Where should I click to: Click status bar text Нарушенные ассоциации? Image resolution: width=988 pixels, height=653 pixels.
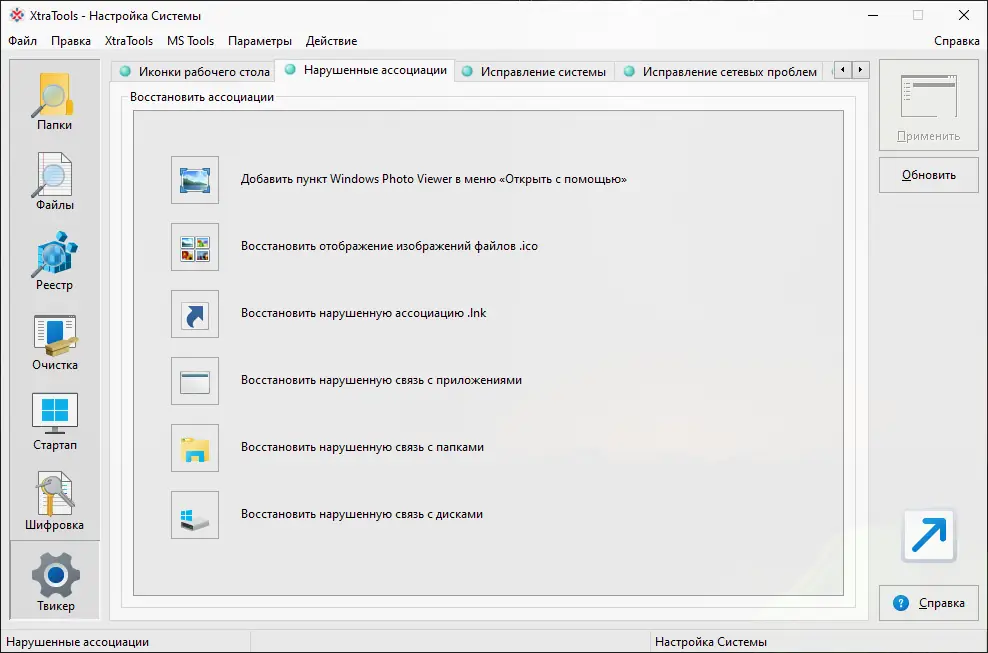tap(78, 642)
